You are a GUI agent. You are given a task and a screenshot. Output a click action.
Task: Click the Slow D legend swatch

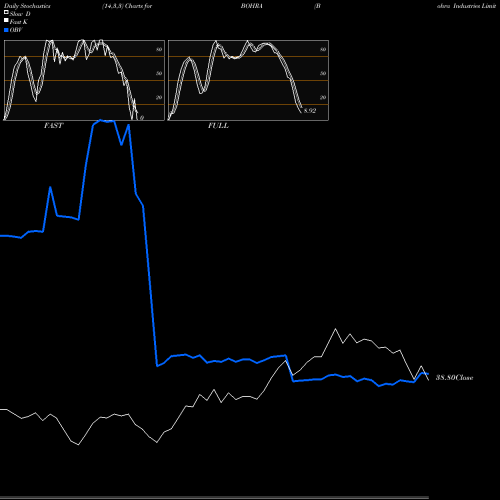coord(6,13)
